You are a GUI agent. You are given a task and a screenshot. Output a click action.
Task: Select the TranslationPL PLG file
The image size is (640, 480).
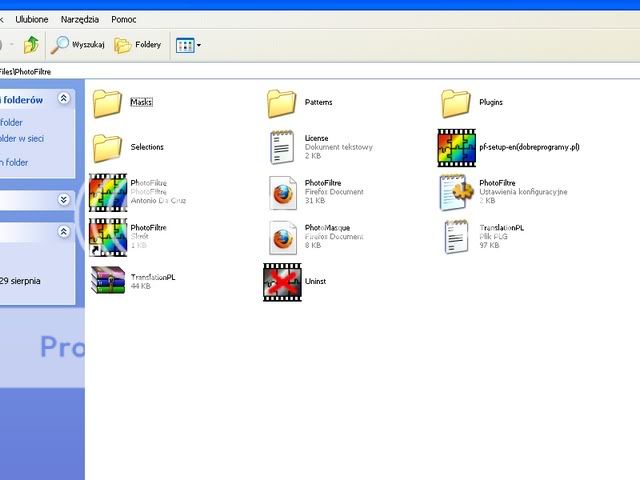coord(456,236)
